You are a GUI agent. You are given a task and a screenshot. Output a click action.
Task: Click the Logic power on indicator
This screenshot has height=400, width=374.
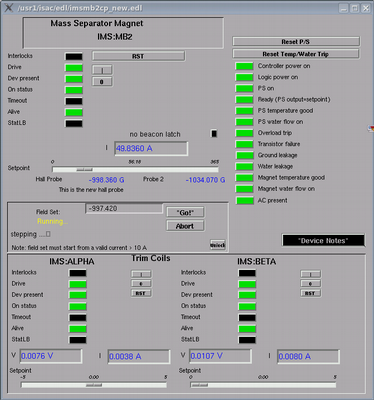coord(244,77)
